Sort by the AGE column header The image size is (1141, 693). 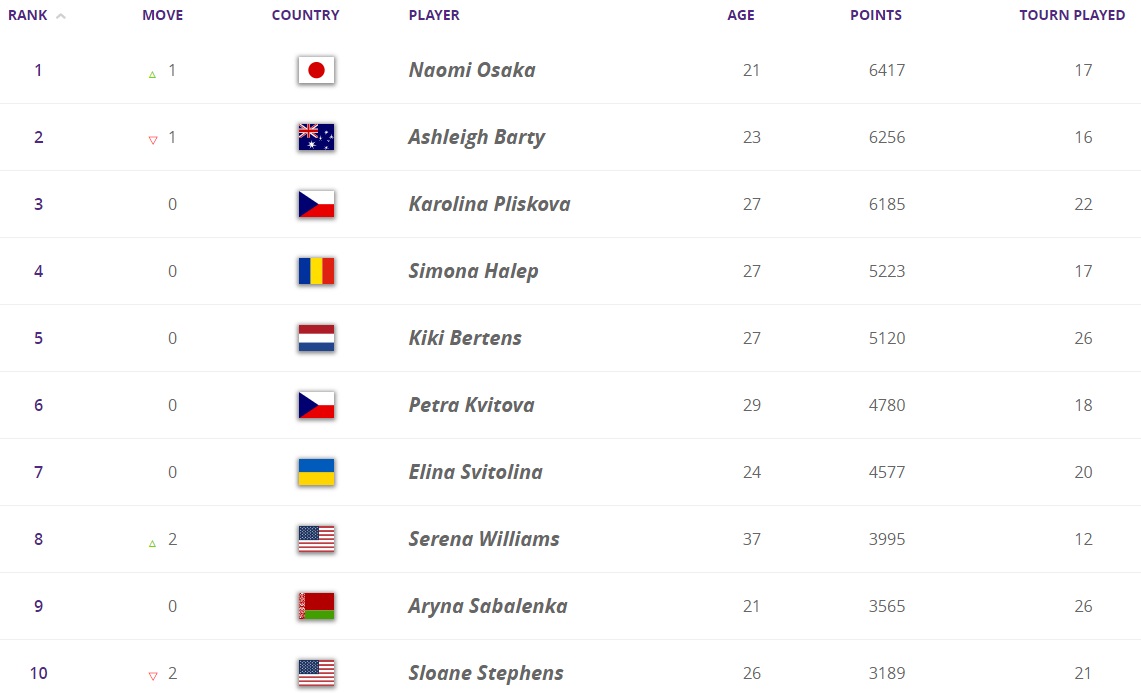(x=740, y=15)
